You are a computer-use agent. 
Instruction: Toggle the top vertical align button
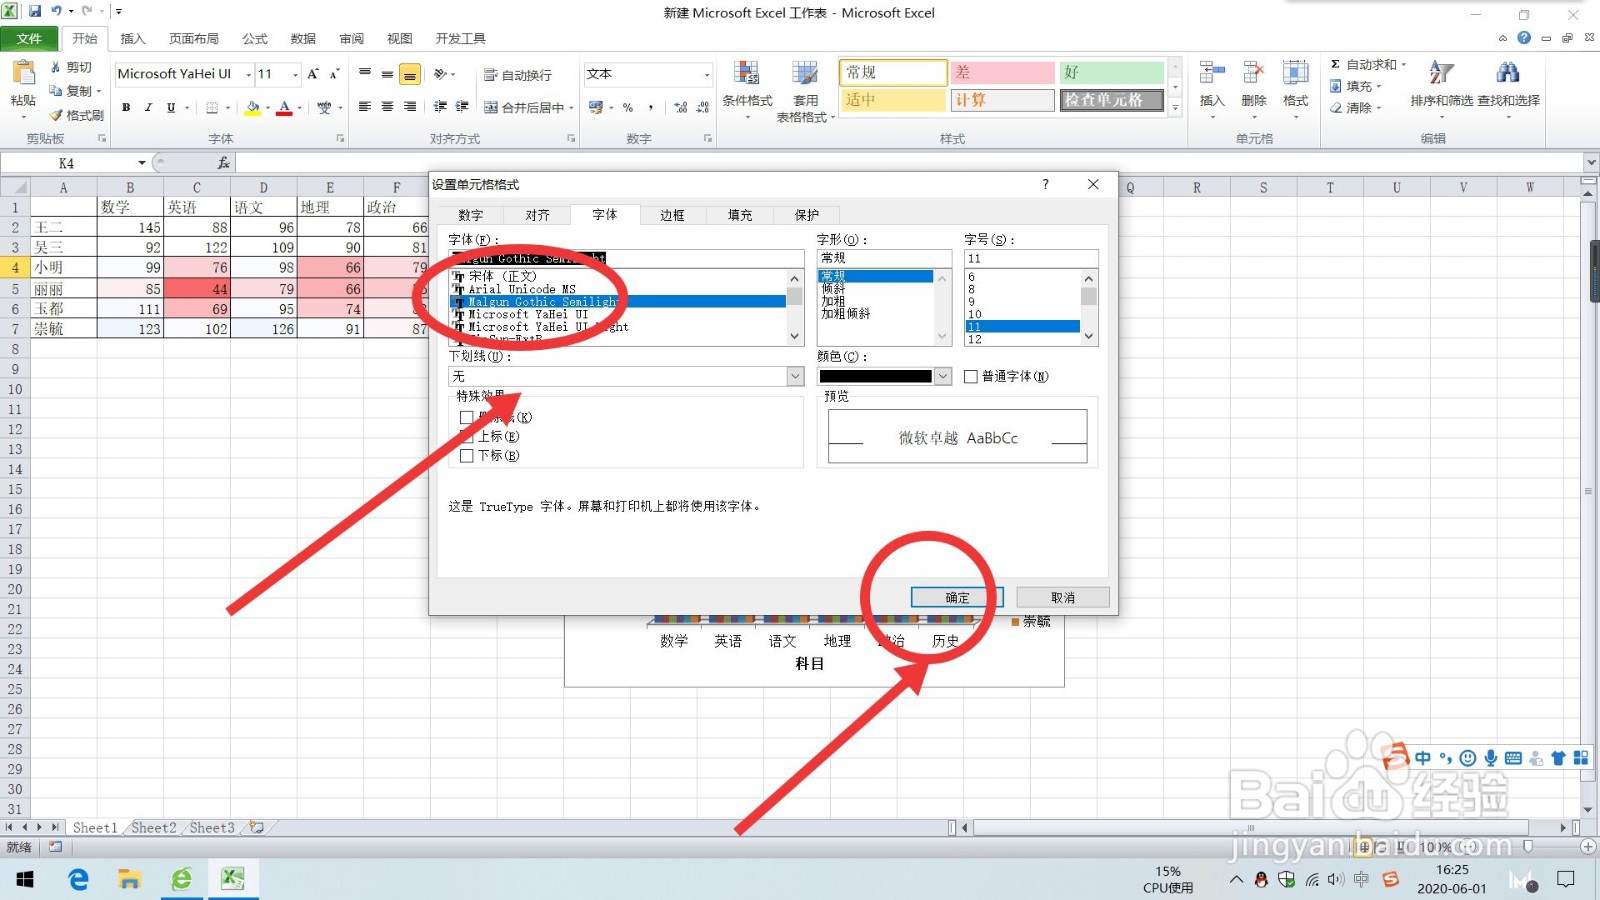(365, 74)
